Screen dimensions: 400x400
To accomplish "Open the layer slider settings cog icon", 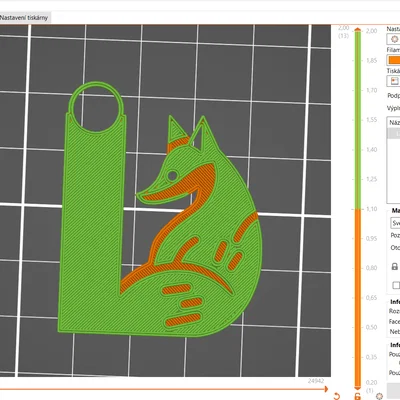I will pyautogui.click(x=379, y=396).
